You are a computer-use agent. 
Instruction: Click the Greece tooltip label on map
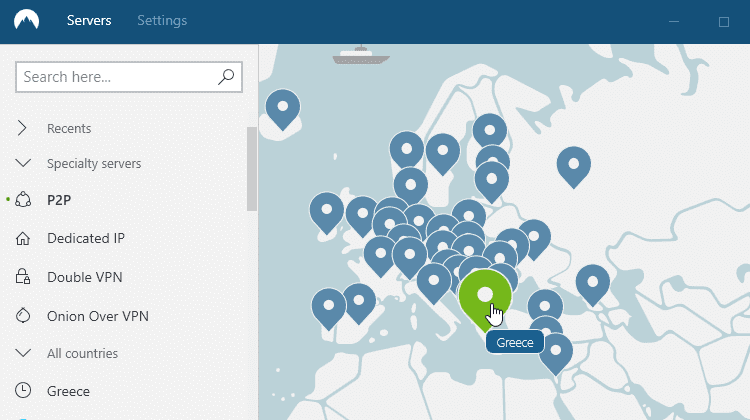click(515, 343)
